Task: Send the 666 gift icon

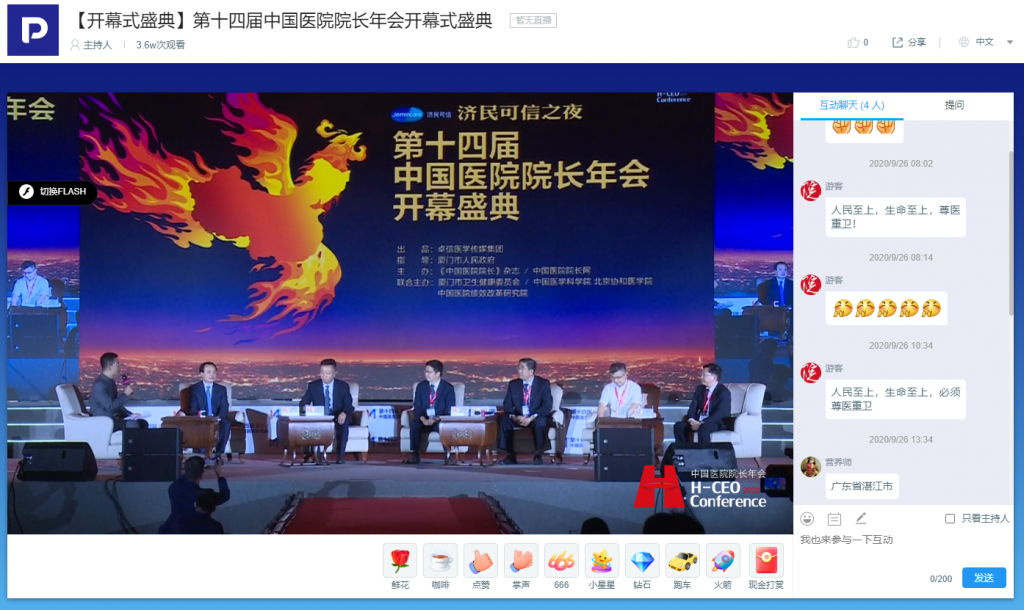Action: point(561,561)
